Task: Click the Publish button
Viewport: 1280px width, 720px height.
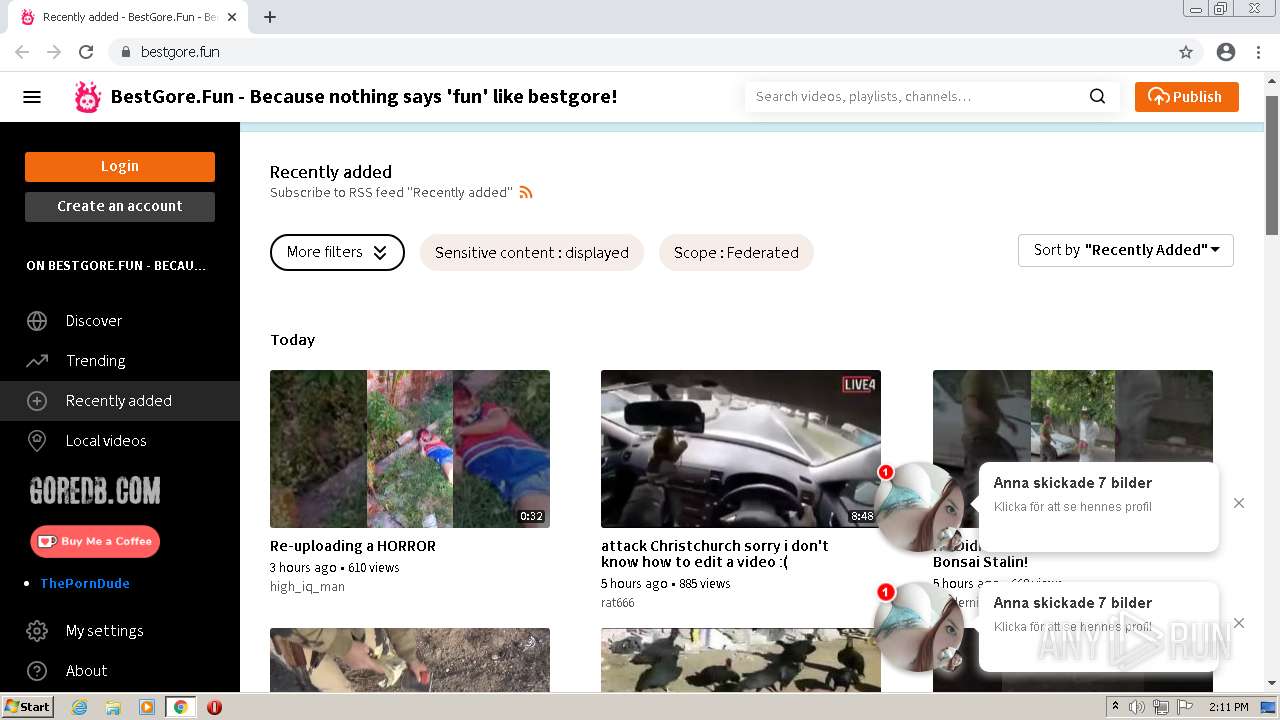Action: (x=1186, y=97)
